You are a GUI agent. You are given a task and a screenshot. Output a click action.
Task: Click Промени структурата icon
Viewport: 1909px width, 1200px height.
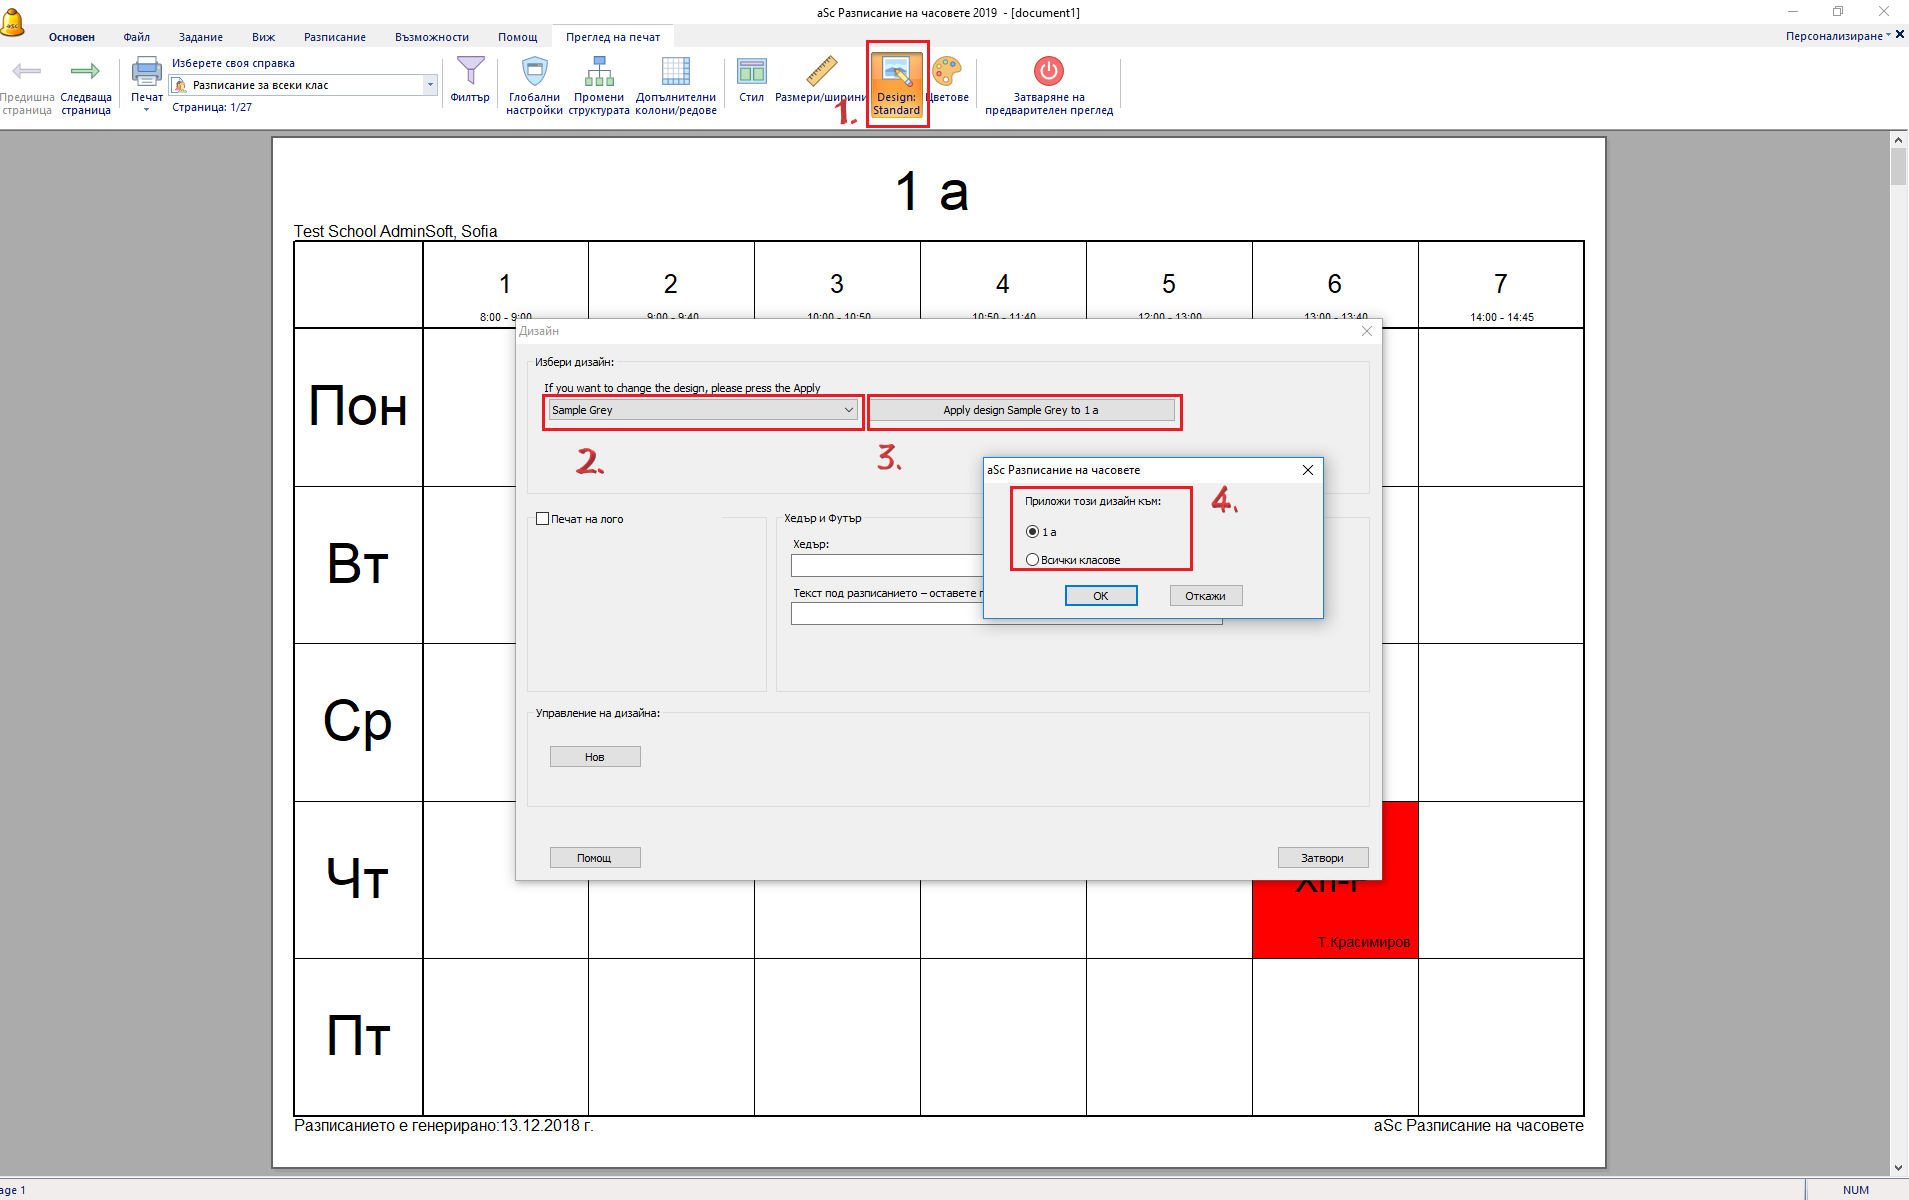click(x=599, y=73)
